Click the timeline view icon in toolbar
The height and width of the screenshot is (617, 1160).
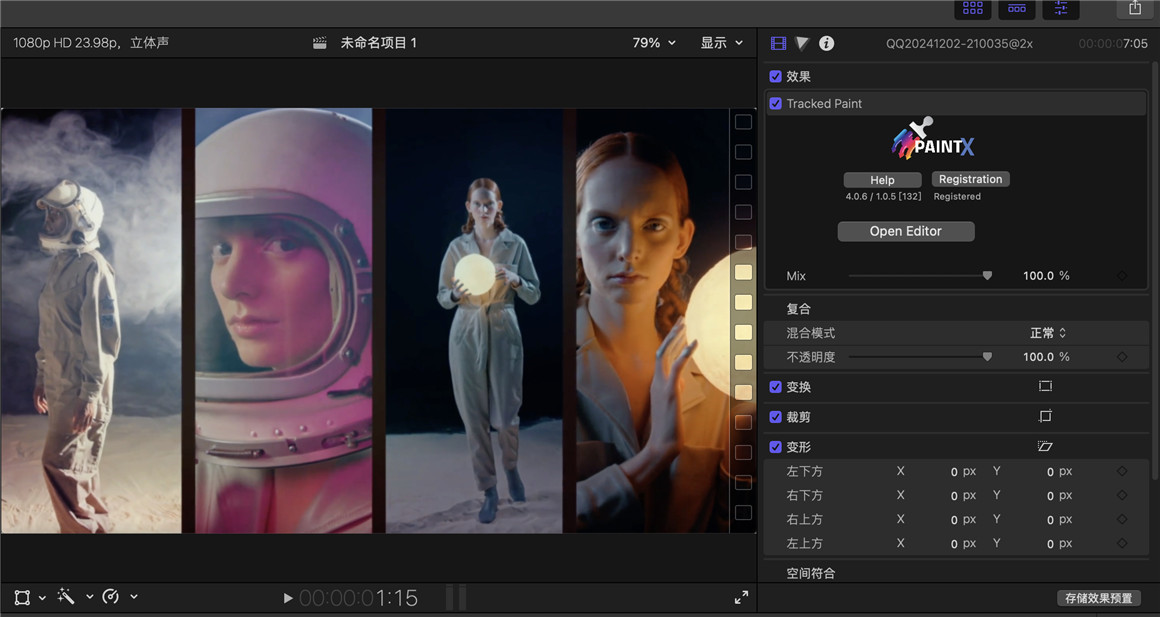(1017, 9)
